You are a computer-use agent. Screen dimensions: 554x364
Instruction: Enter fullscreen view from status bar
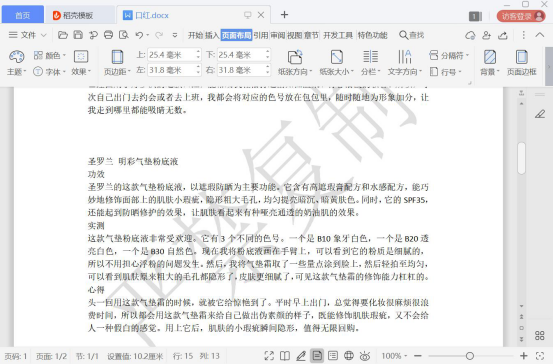click(x=269, y=356)
